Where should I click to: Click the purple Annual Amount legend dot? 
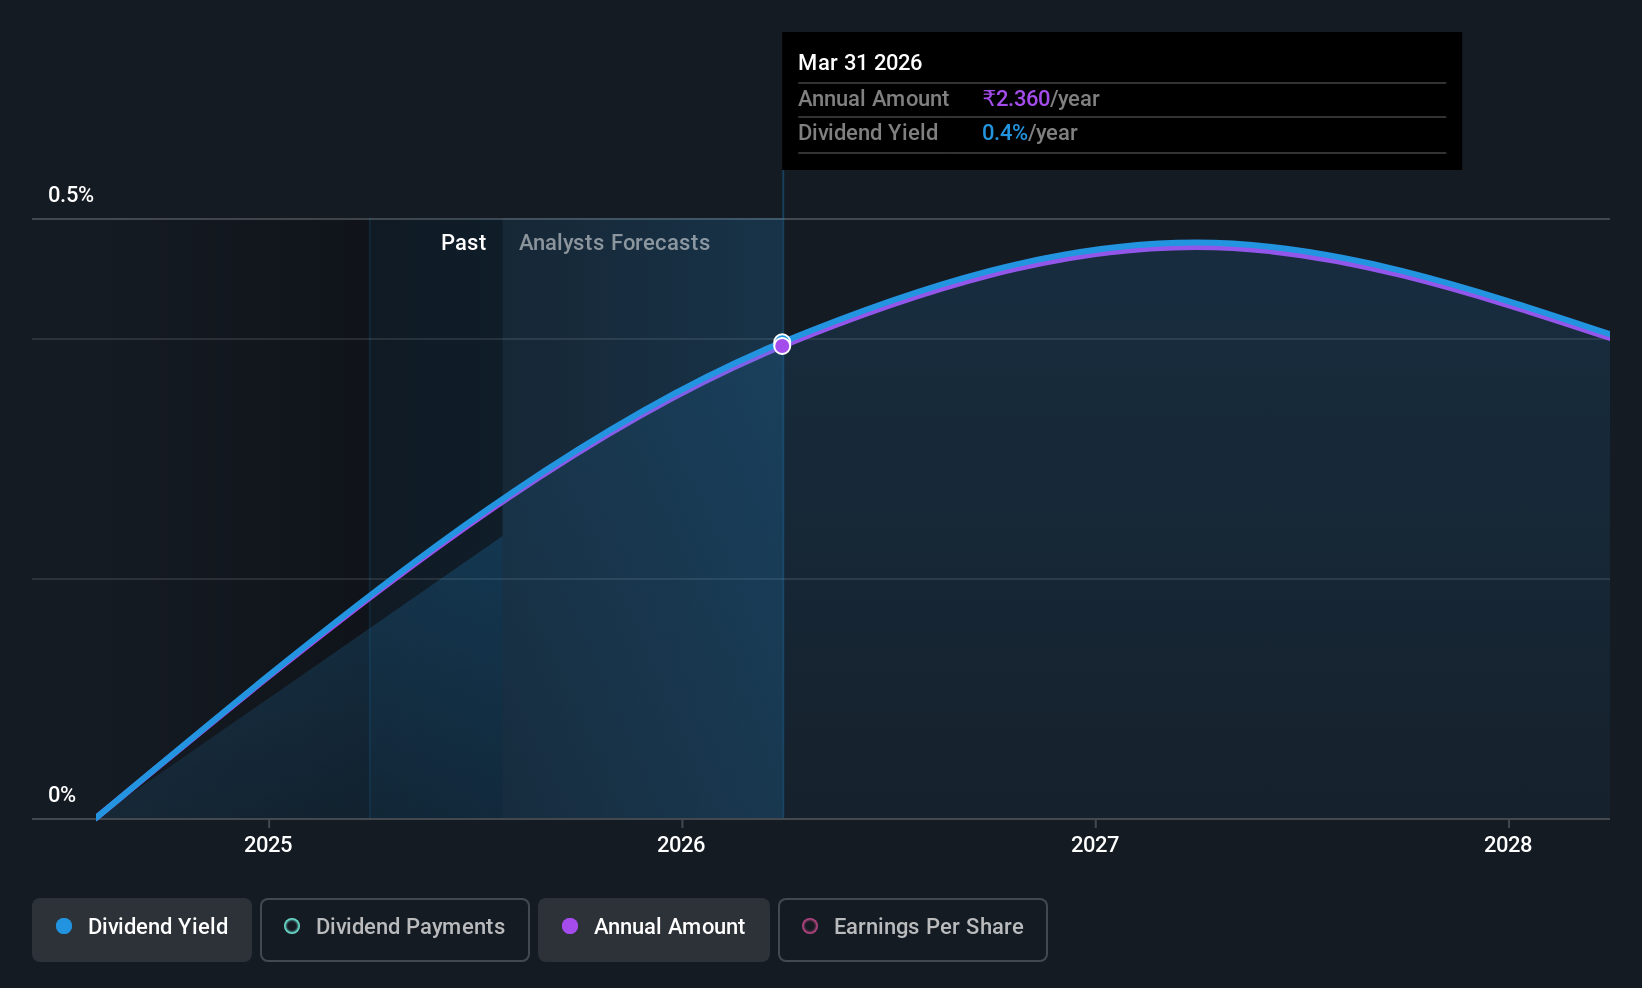570,926
